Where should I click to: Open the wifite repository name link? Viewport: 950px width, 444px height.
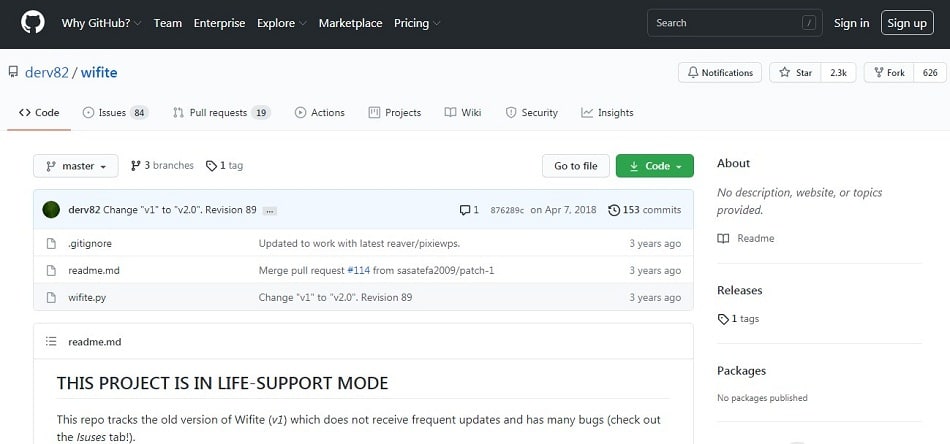pyautogui.click(x=99, y=73)
